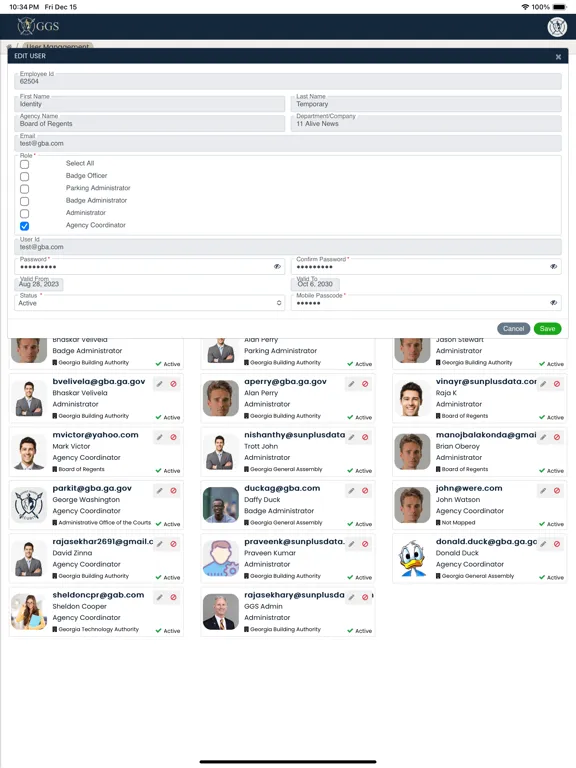Uncheck the Agency Coordinator role

click(24, 226)
